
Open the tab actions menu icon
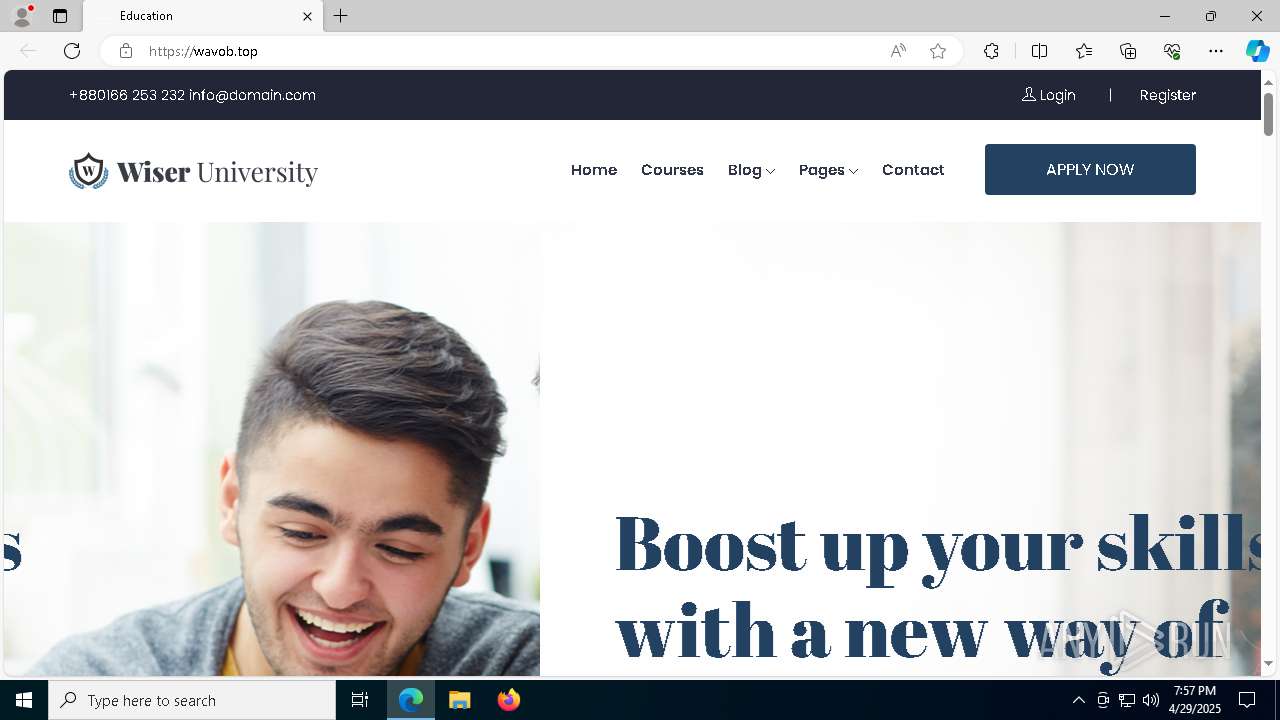[x=60, y=16]
